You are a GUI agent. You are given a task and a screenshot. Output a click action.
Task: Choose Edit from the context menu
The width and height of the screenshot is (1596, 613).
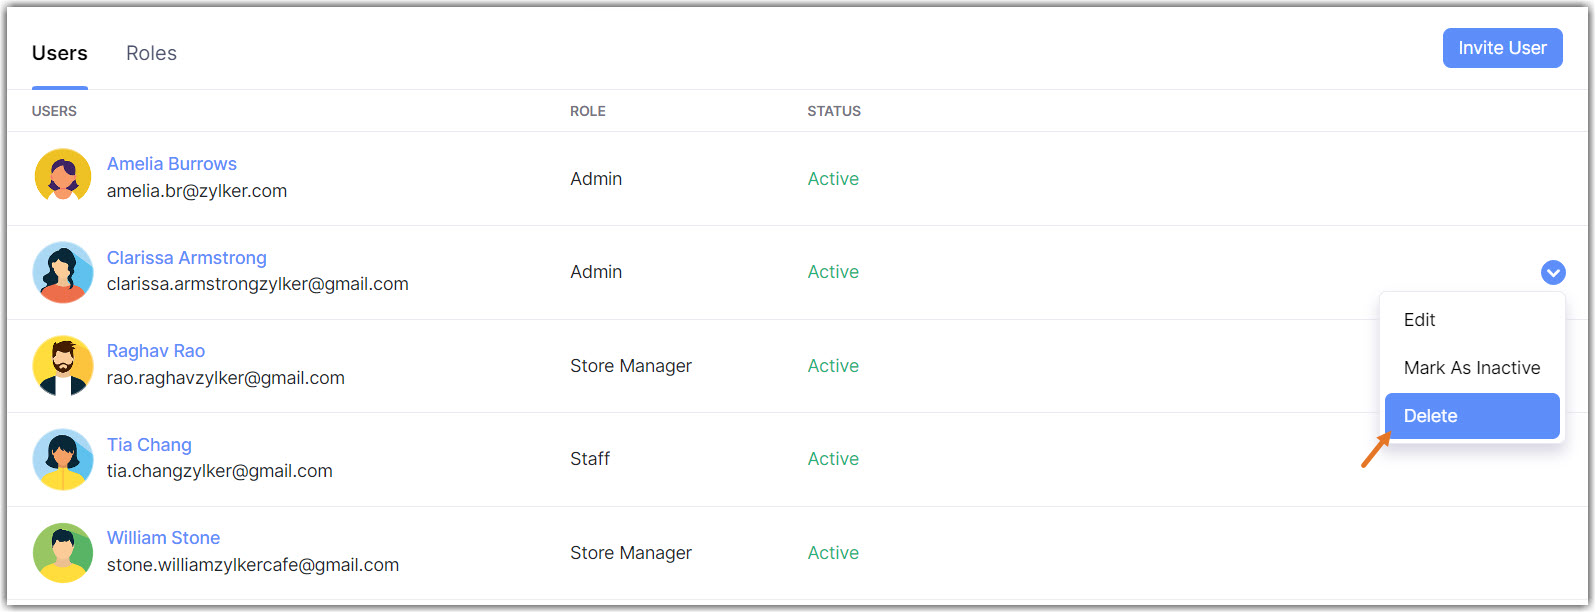(1419, 320)
